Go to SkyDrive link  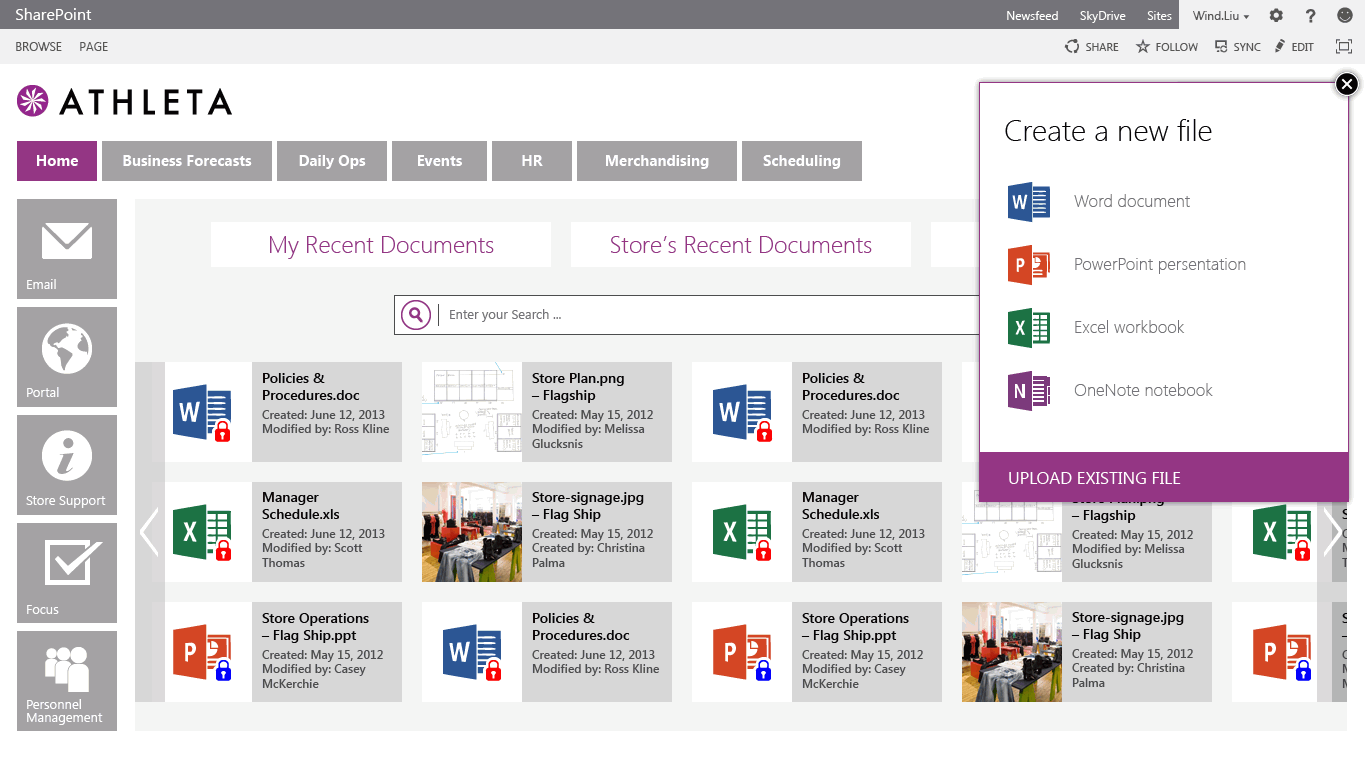click(1102, 16)
